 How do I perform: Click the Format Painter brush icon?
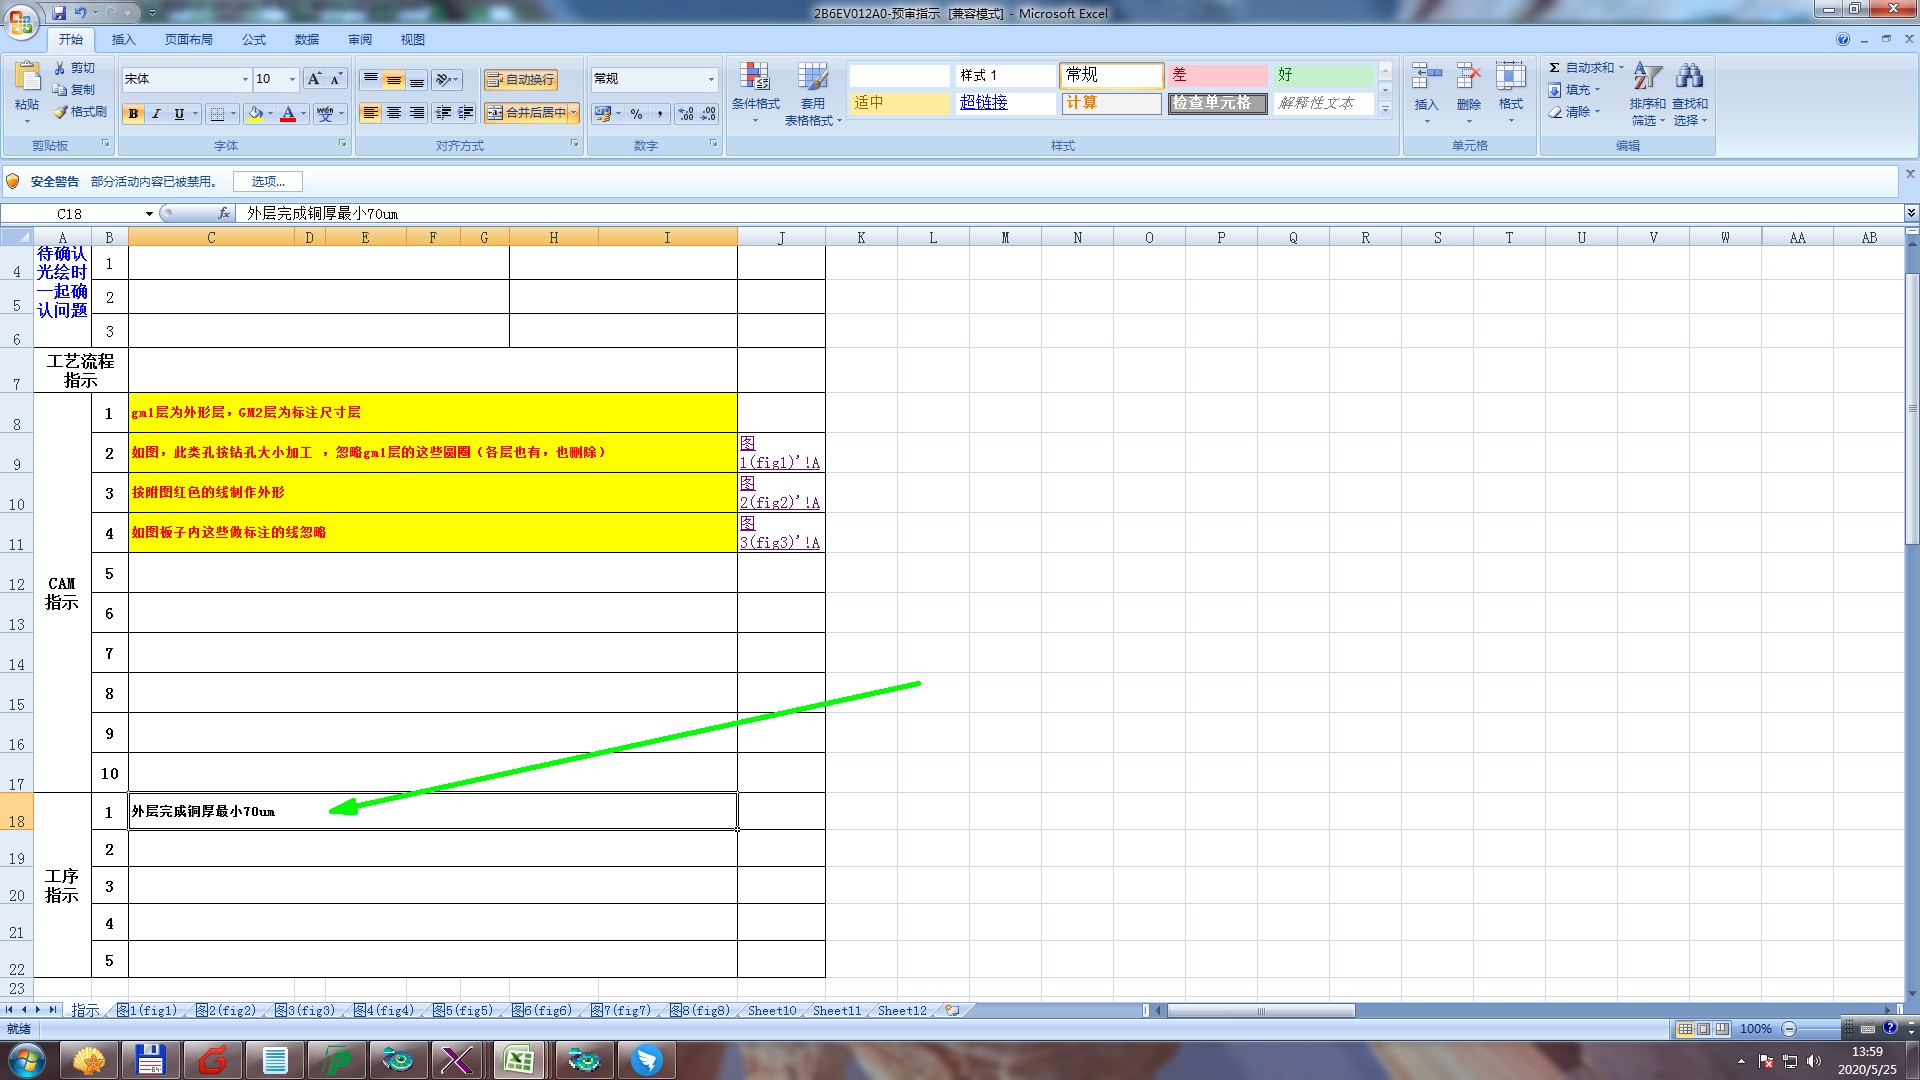[61, 112]
